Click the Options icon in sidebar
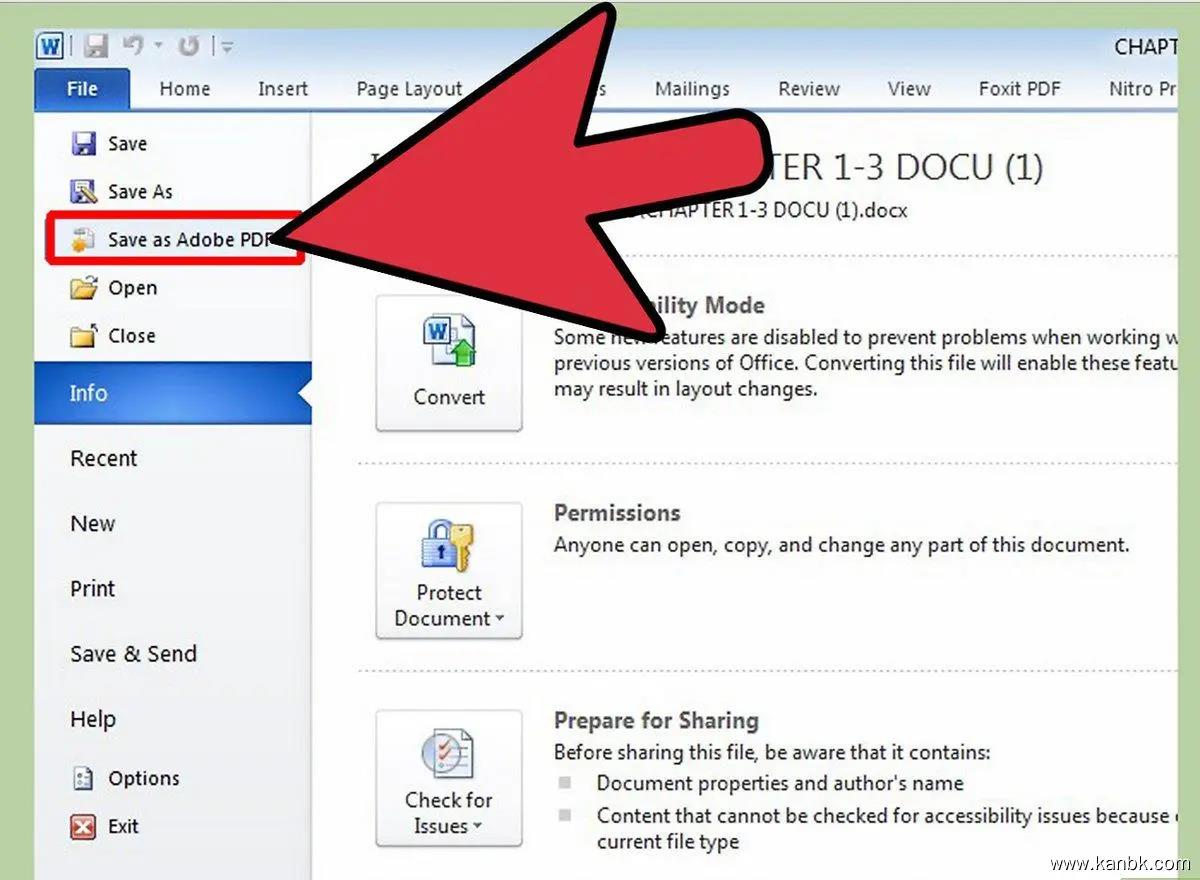 84,779
